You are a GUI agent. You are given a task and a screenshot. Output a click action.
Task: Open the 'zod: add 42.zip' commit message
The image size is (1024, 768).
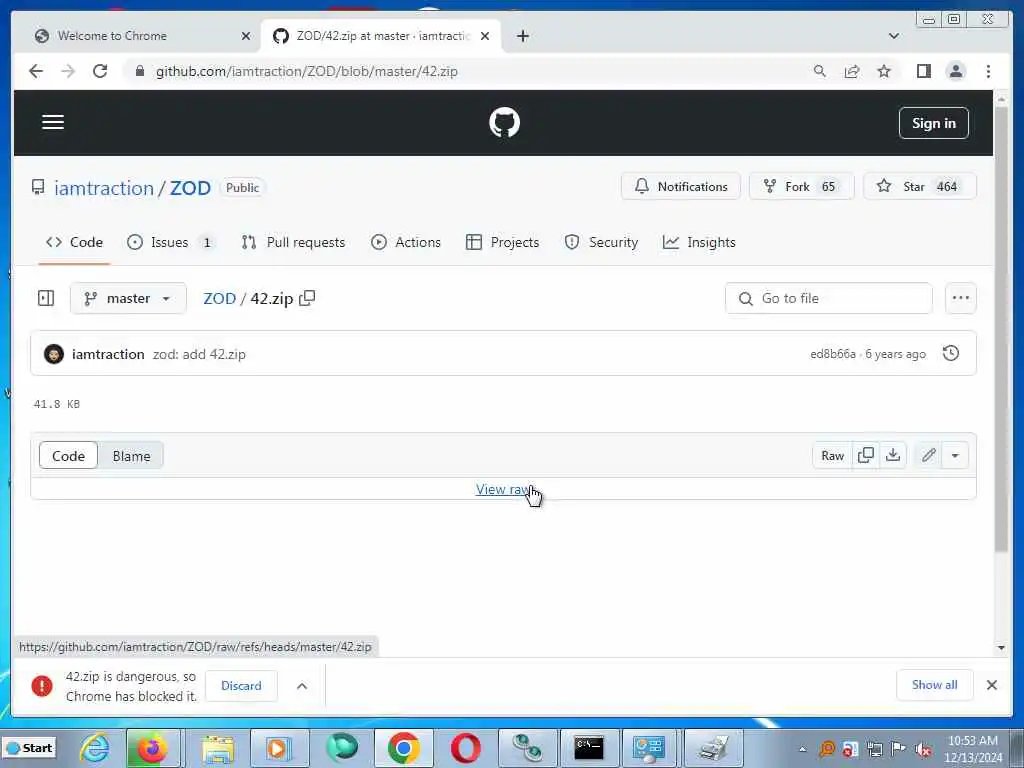199,354
